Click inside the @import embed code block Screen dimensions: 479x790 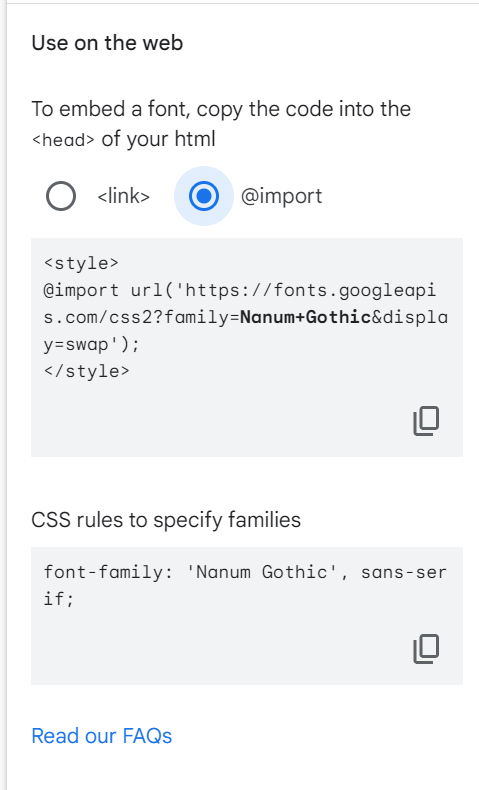point(247,348)
